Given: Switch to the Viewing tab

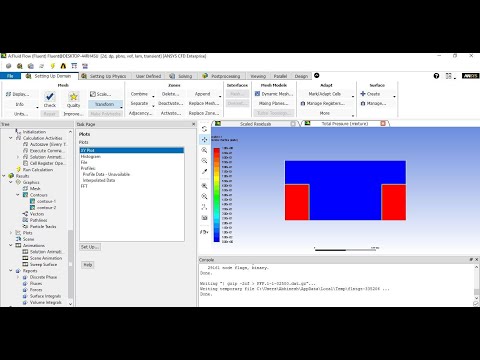Looking at the screenshot, I should (x=258, y=76).
